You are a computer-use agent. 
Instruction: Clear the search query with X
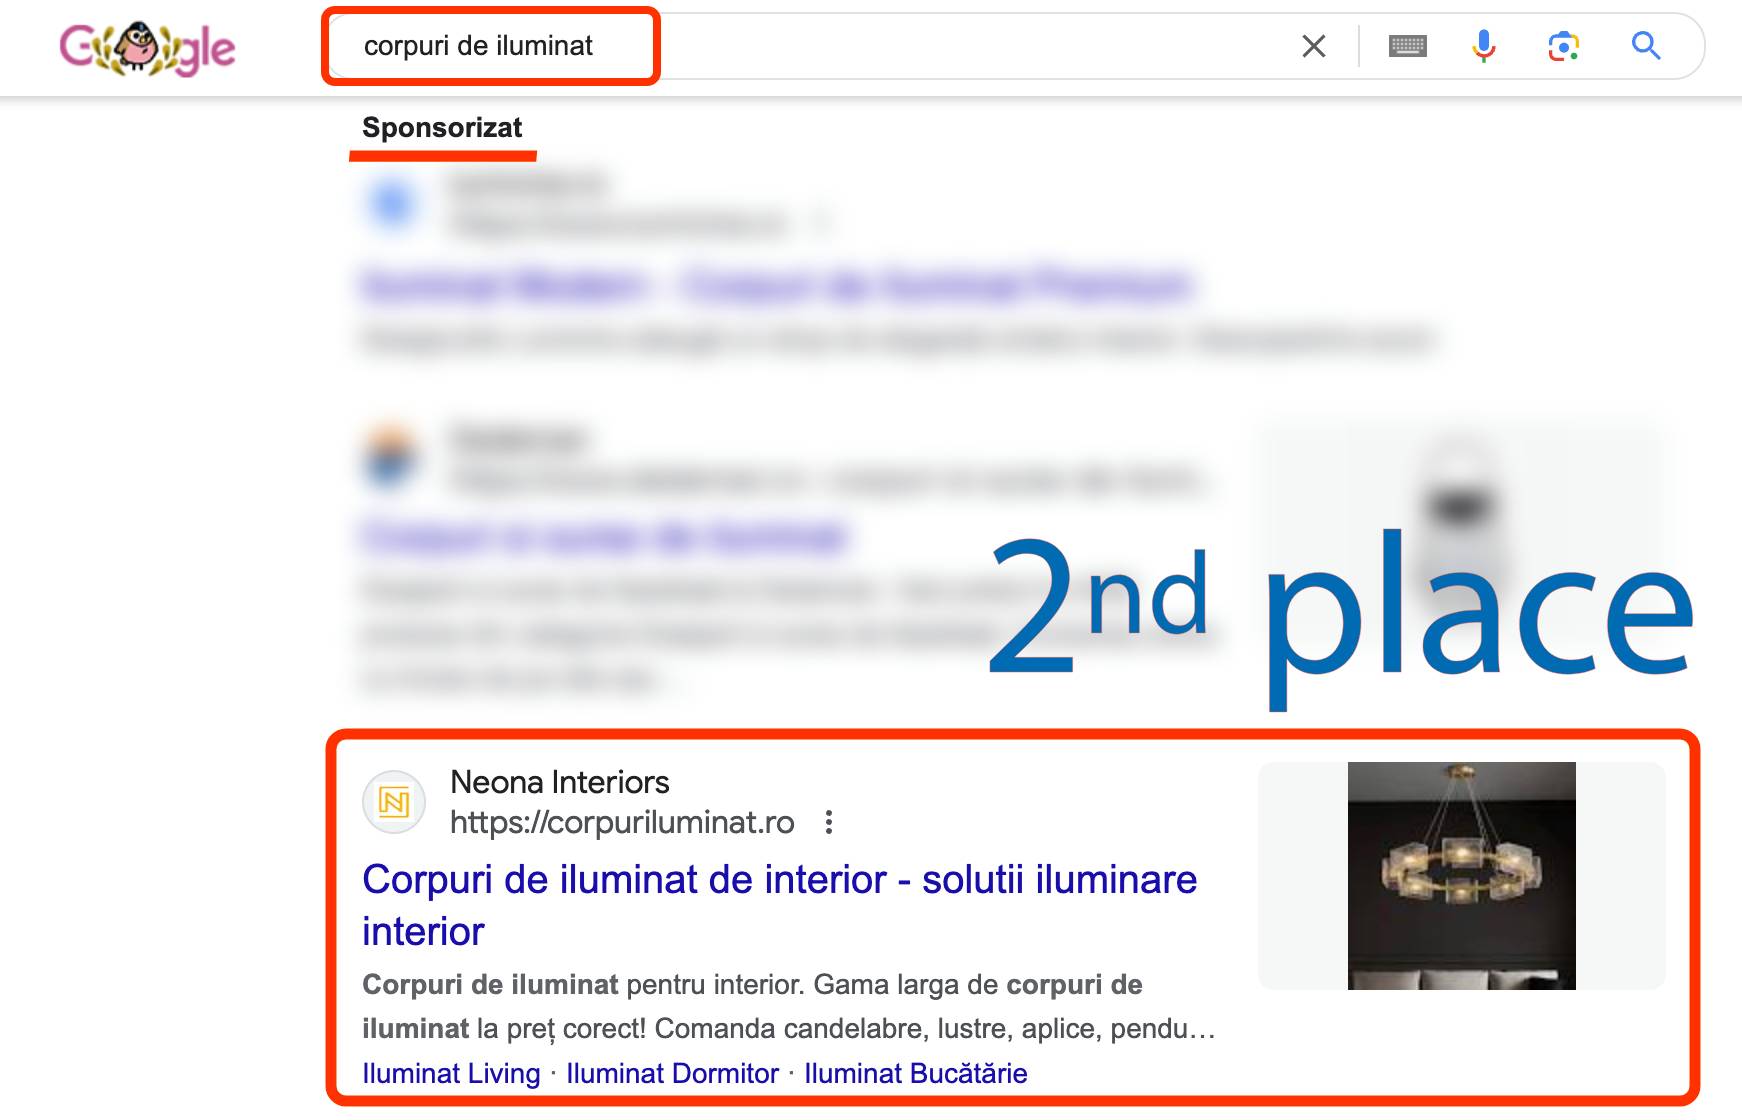[1314, 46]
